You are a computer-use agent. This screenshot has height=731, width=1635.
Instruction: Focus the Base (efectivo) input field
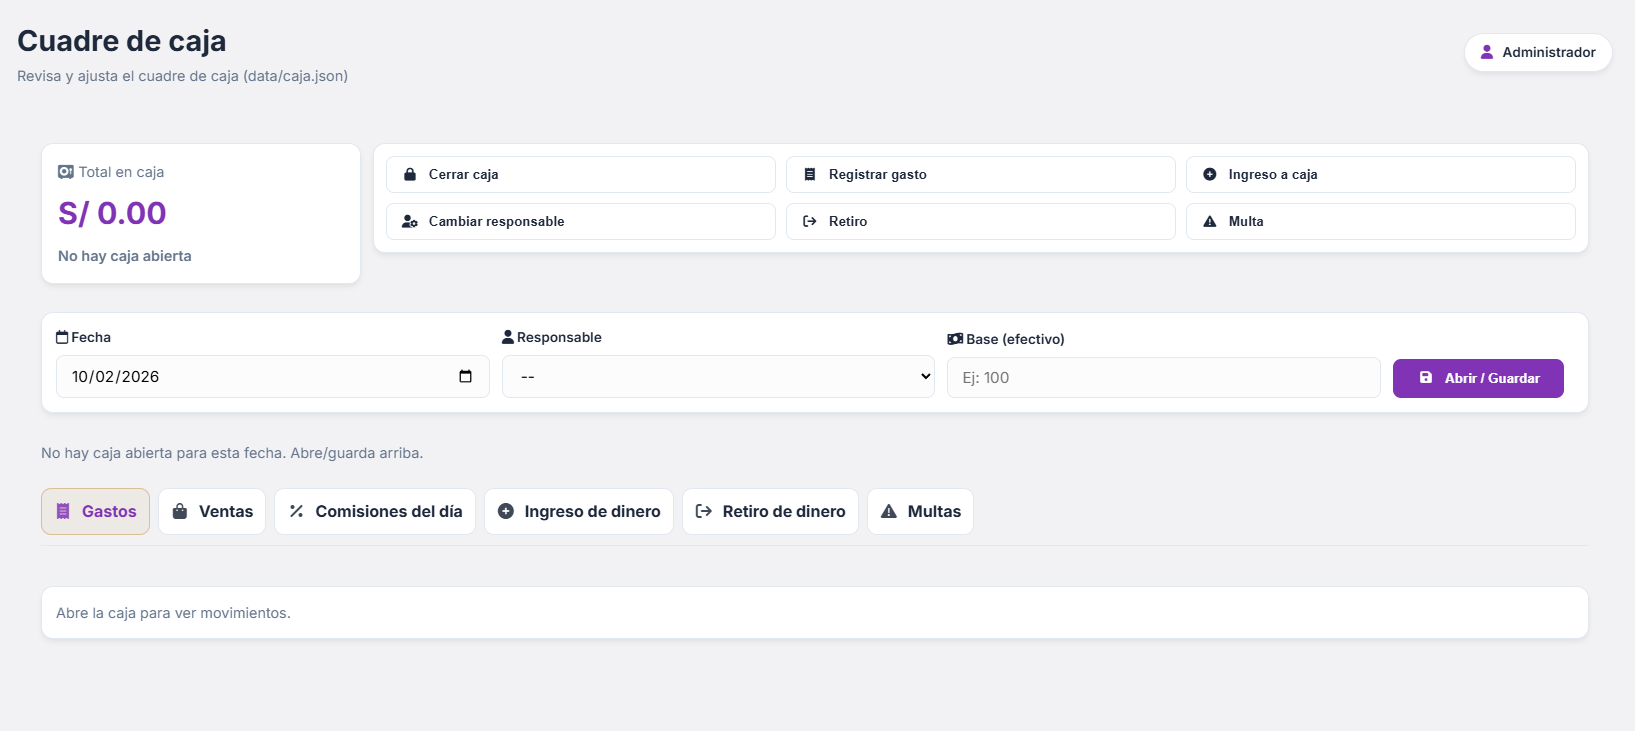[1163, 378]
